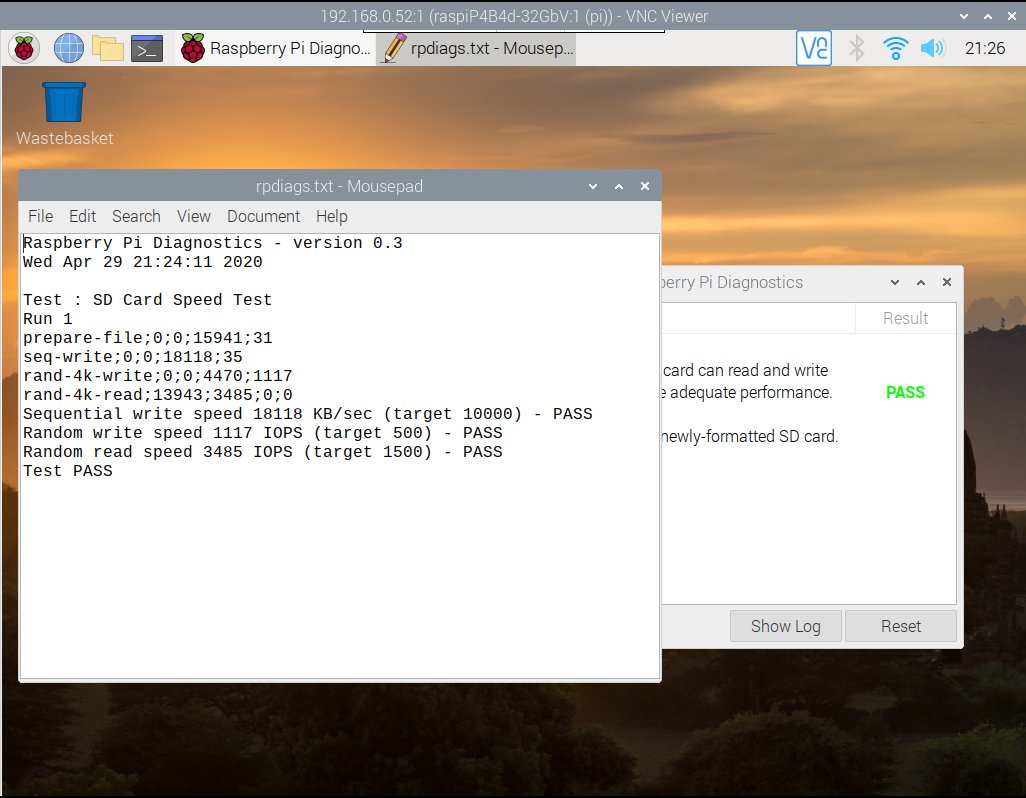Click the Result column header
This screenshot has width=1026, height=798.
tap(906, 319)
